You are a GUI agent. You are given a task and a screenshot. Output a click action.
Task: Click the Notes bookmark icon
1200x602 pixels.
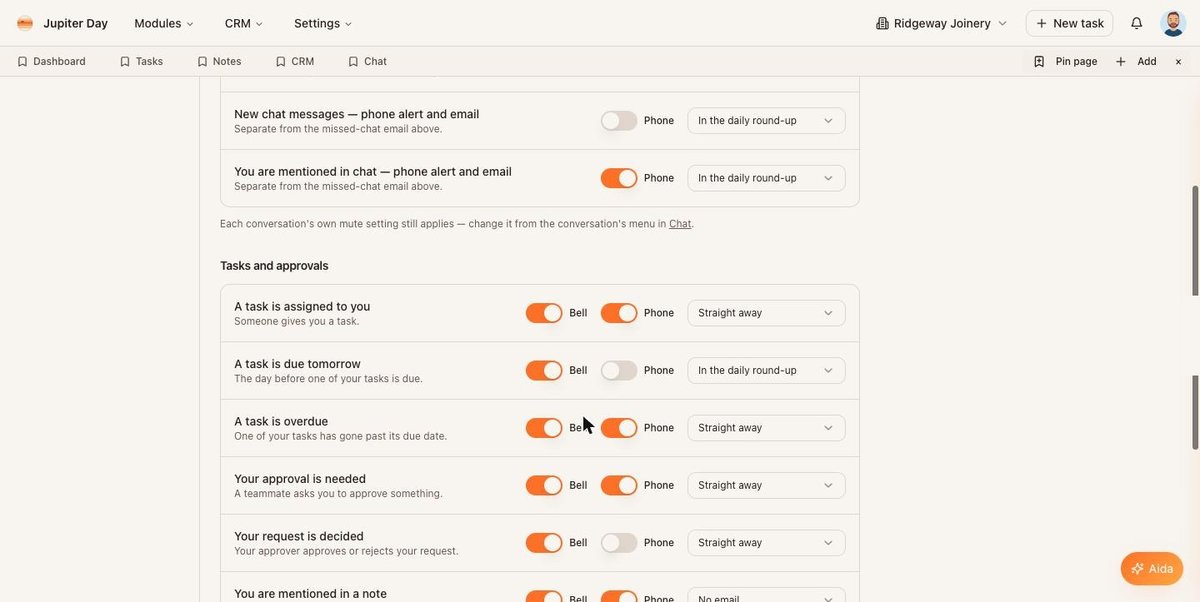pyautogui.click(x=202, y=61)
